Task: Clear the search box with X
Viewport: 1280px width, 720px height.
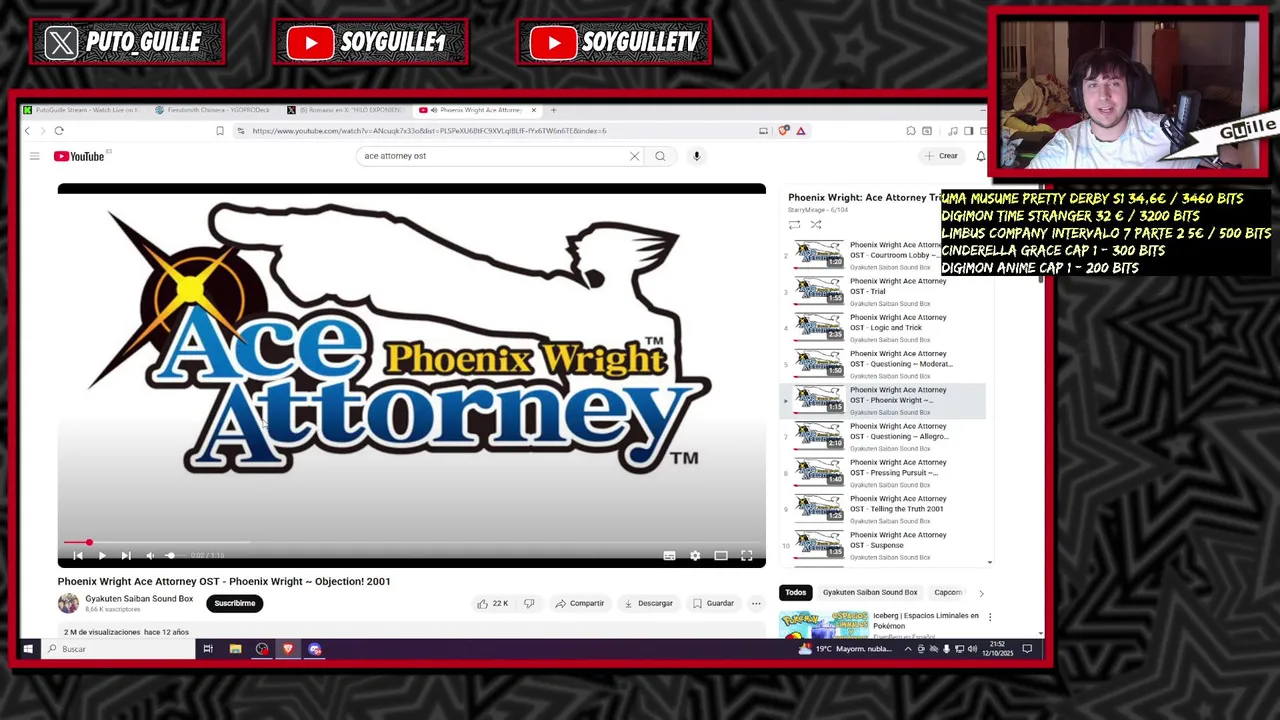Action: 634,156
